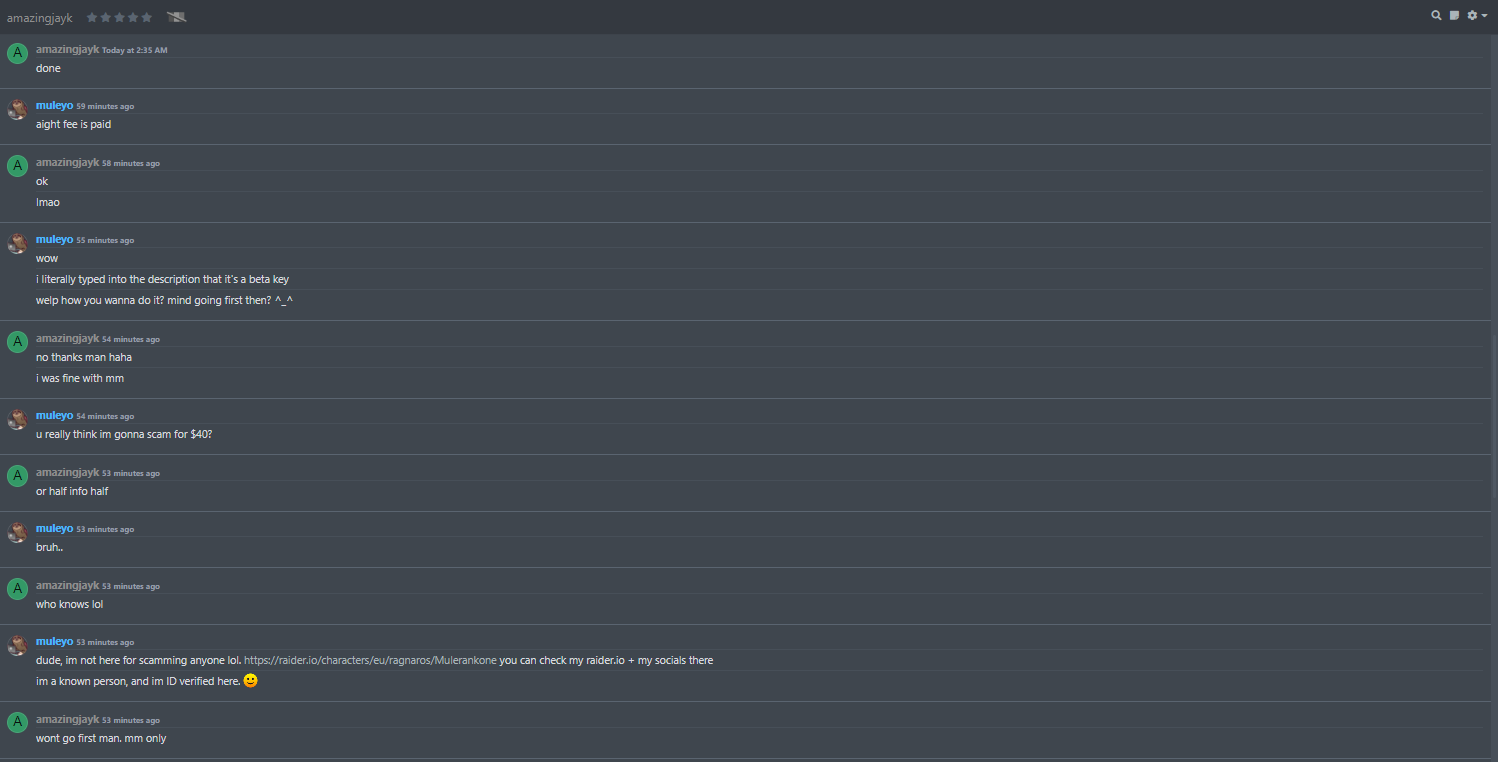Click message 'u really think im gonna scam for $40?'
Screen dimensions: 1498x762
tap(124, 434)
